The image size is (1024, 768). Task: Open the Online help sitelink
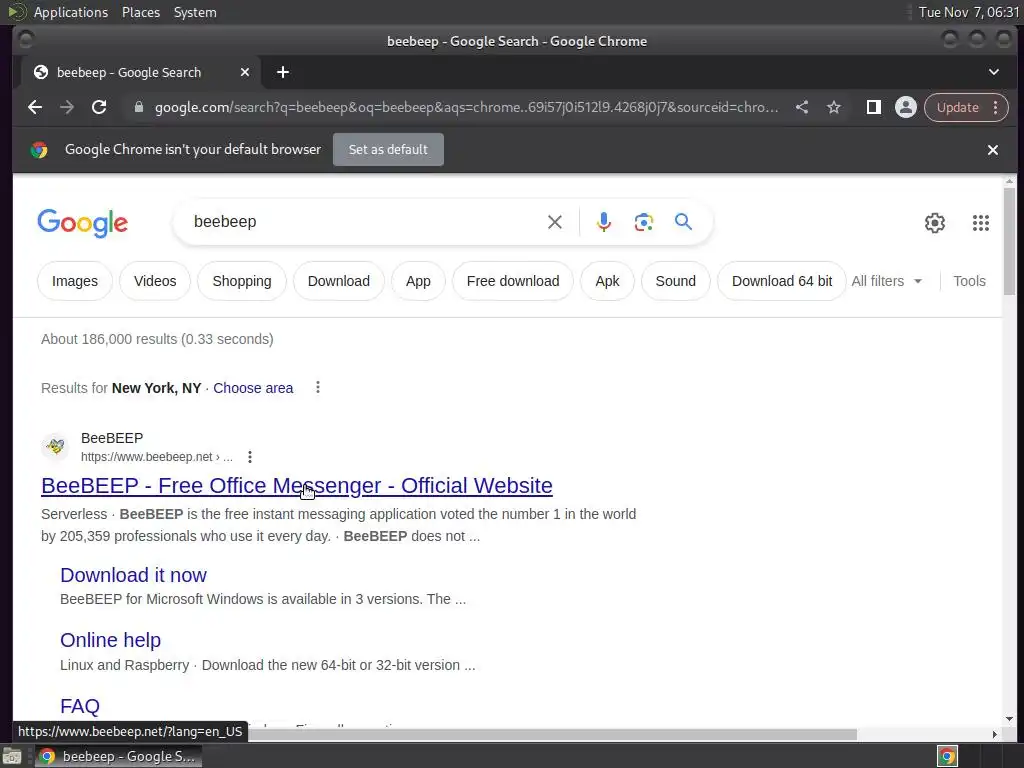[110, 640]
